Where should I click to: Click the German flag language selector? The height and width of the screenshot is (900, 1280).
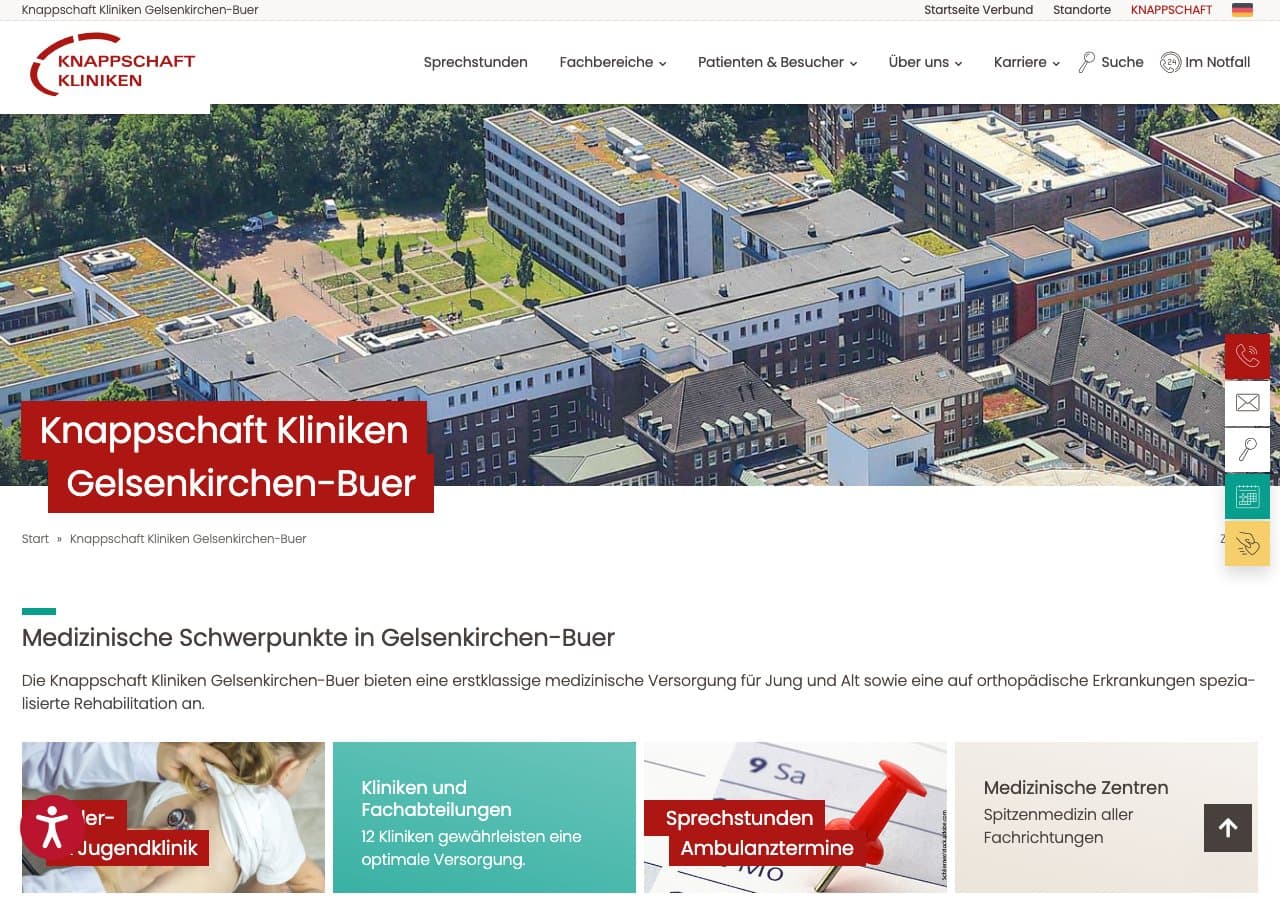[1242, 10]
